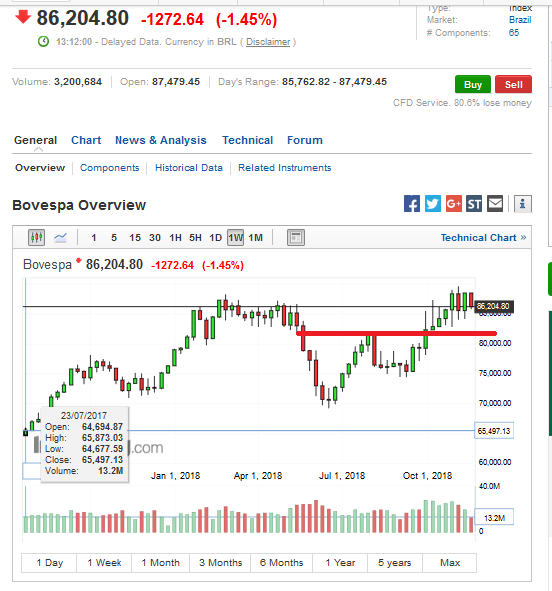
Task: Show the Max chart range
Action: tap(450, 563)
